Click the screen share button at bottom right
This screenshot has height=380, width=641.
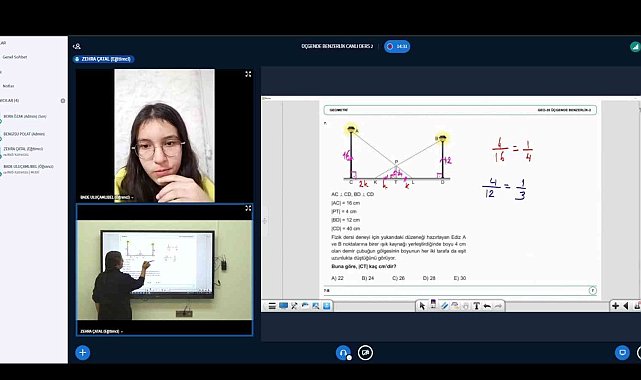pos(622,353)
